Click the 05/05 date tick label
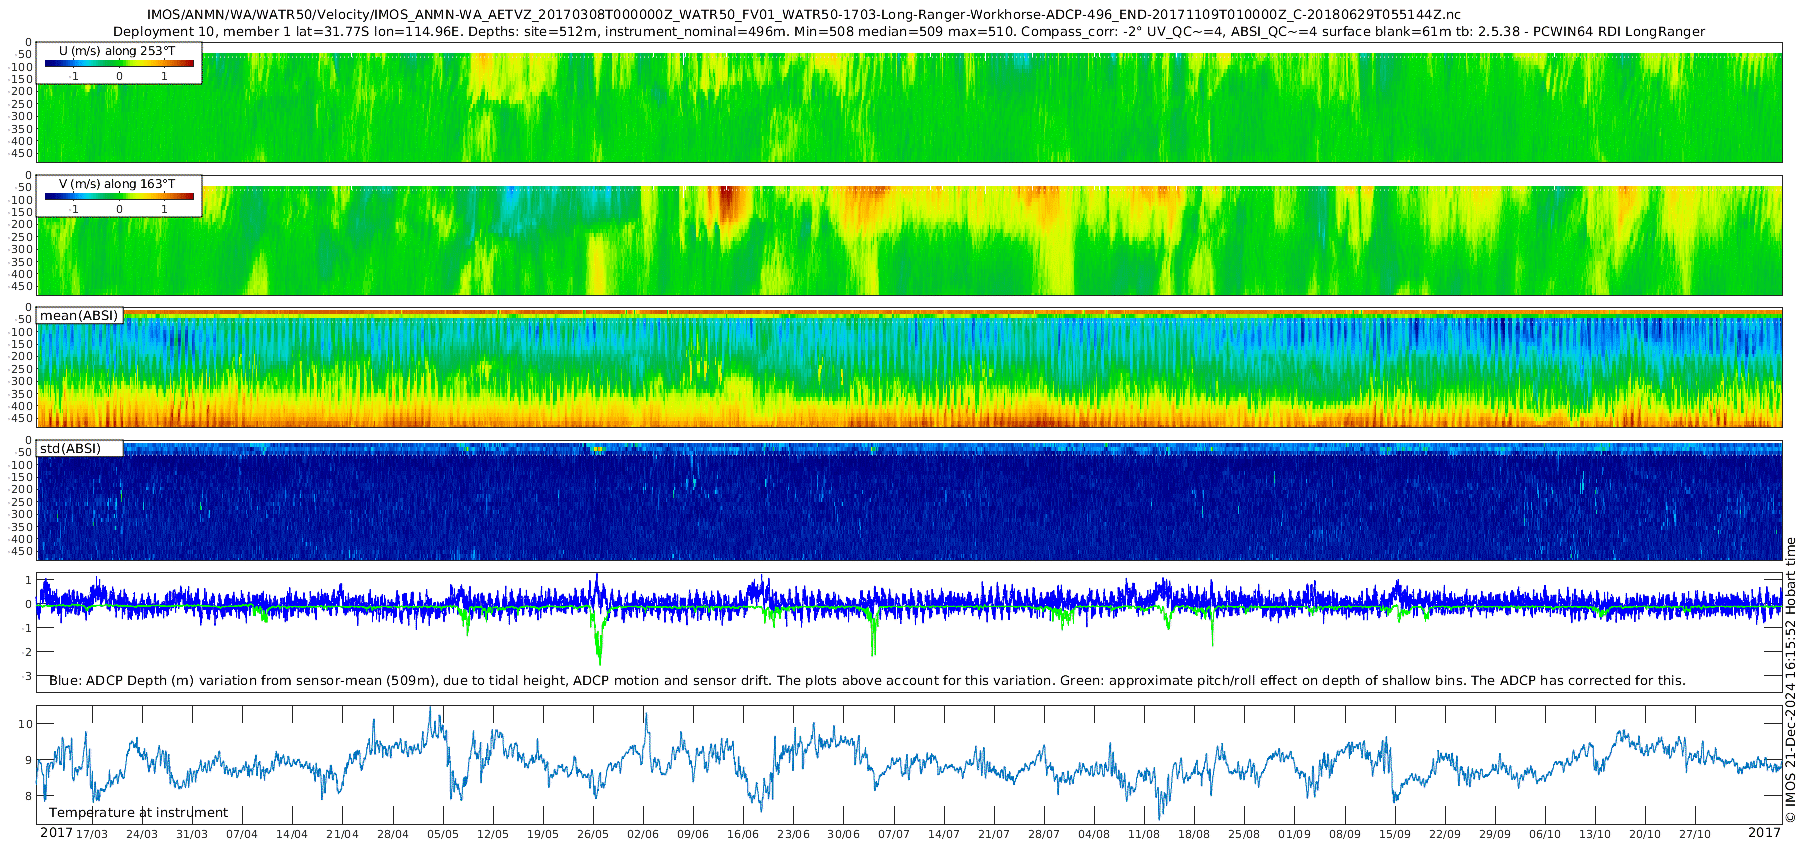Viewport: 1800px width, 850px height. pos(443,834)
